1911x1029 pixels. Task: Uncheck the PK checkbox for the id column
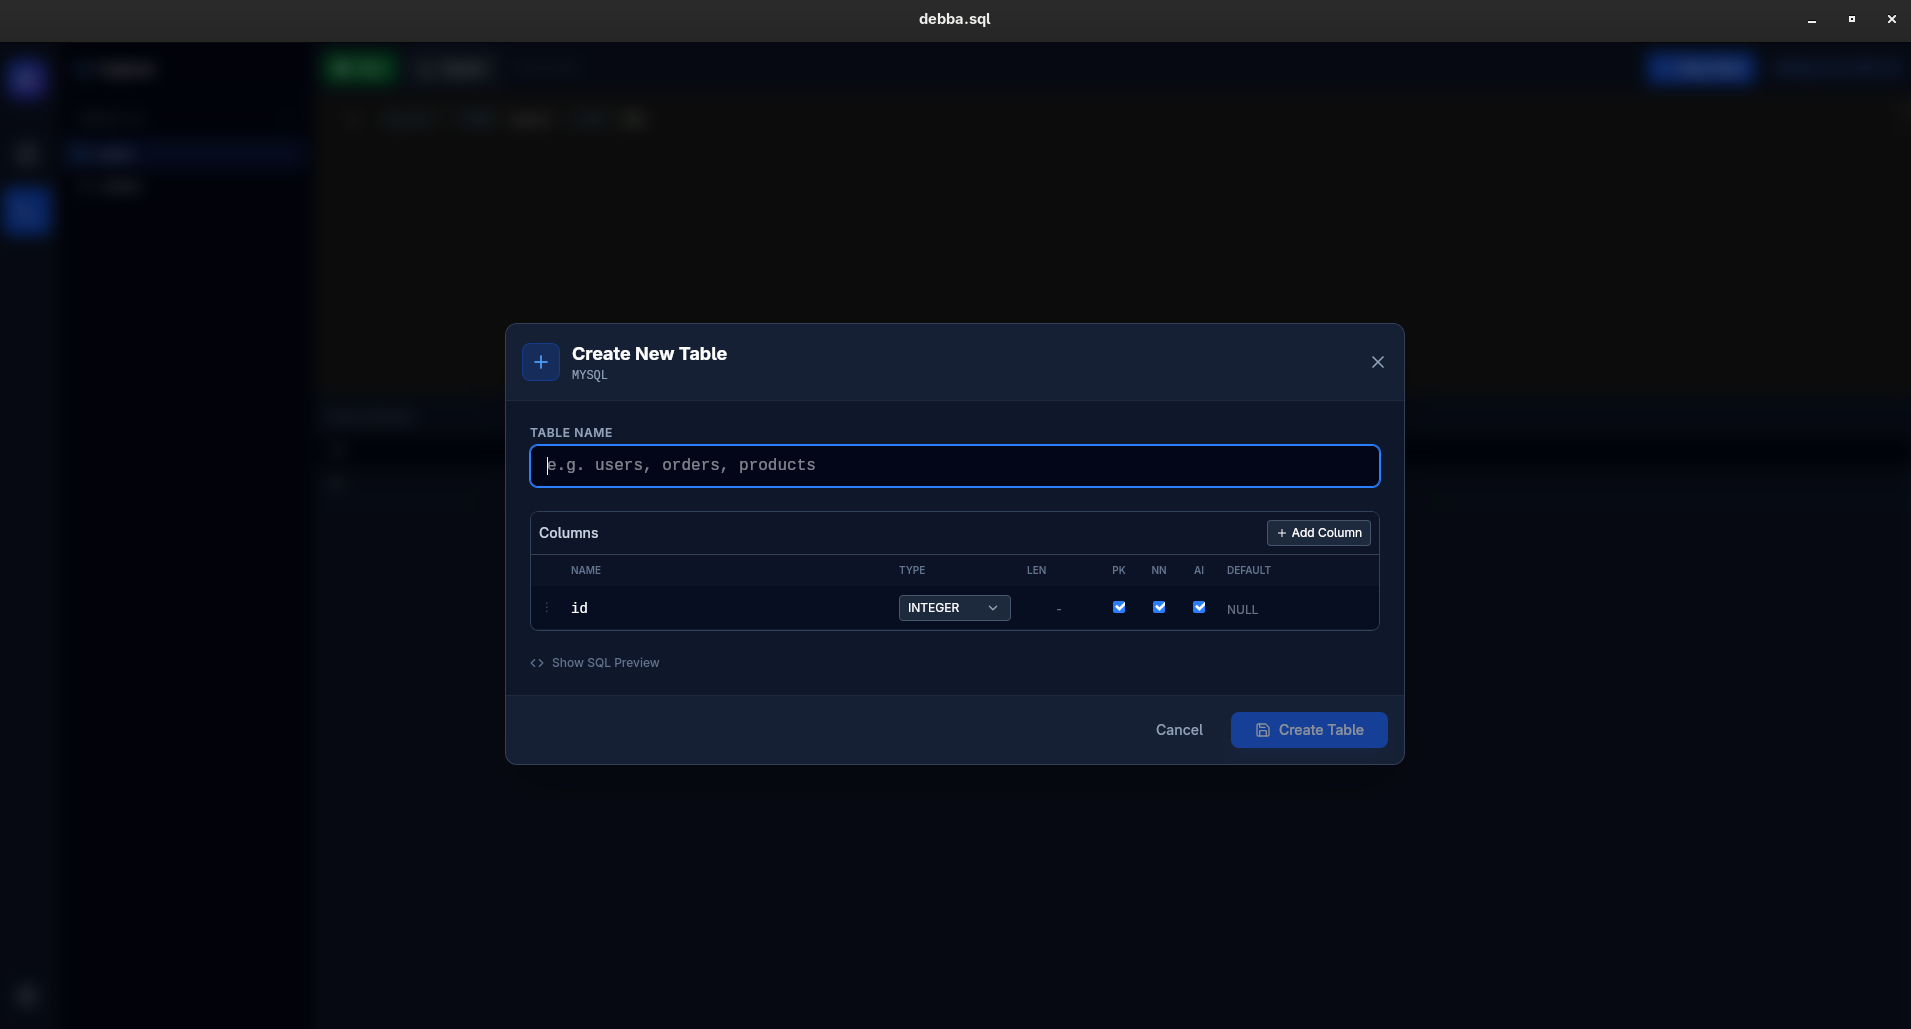(x=1118, y=607)
